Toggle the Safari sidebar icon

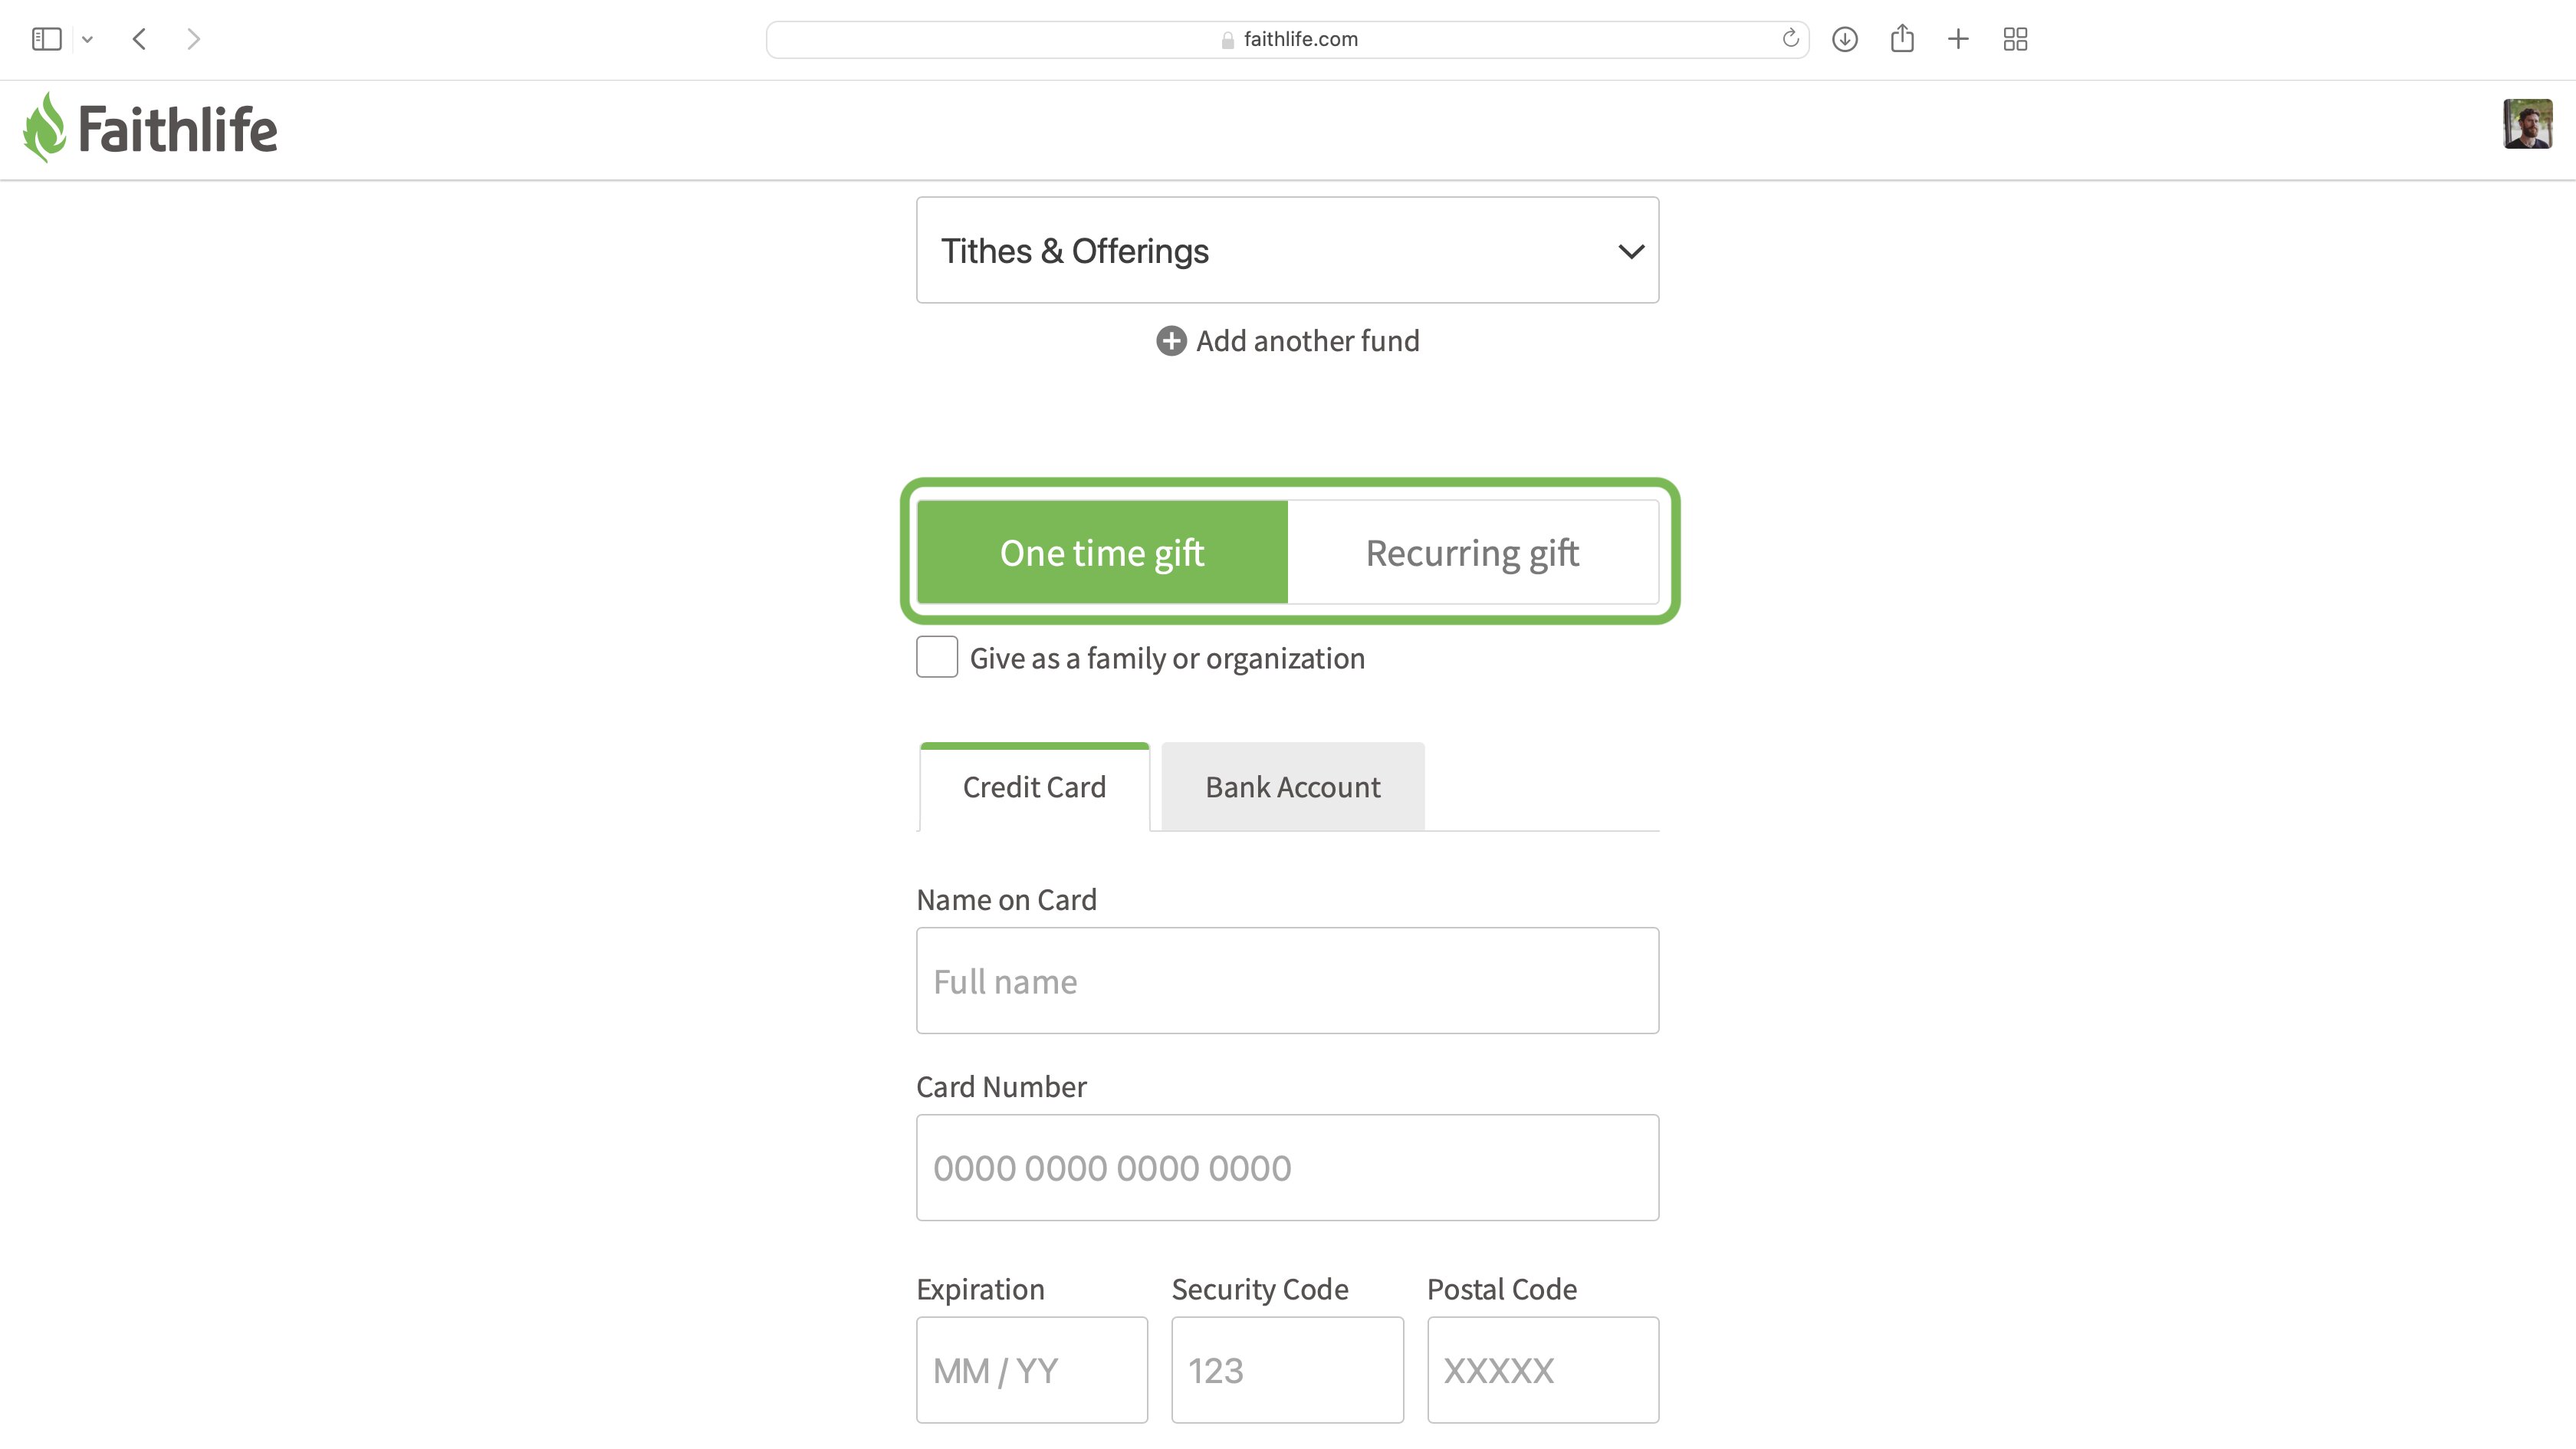46,39
